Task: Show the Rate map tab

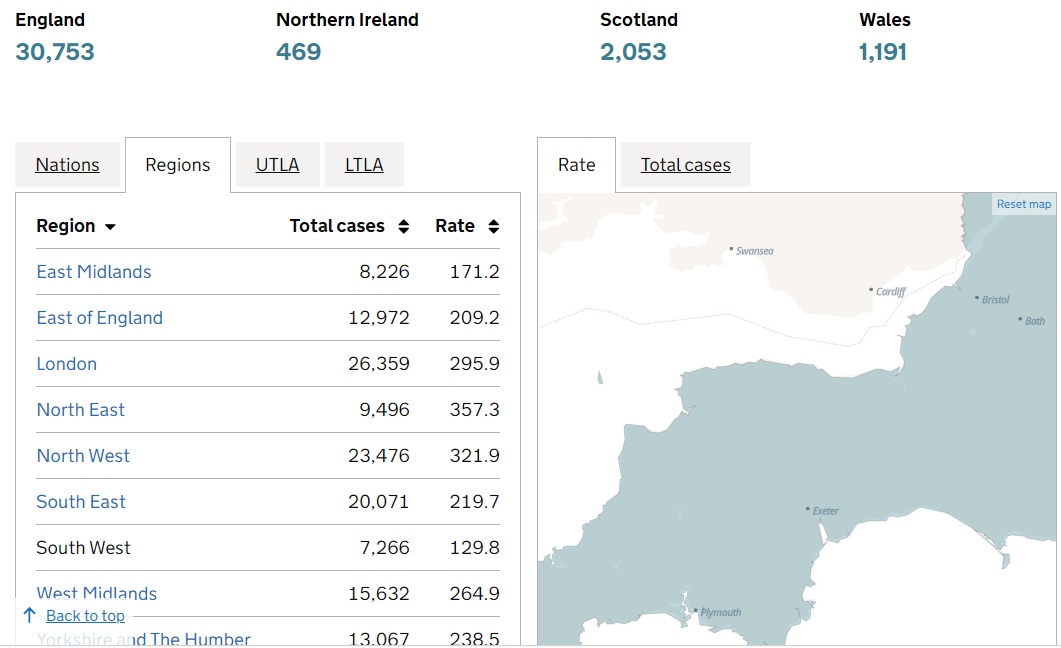Action: (576, 165)
